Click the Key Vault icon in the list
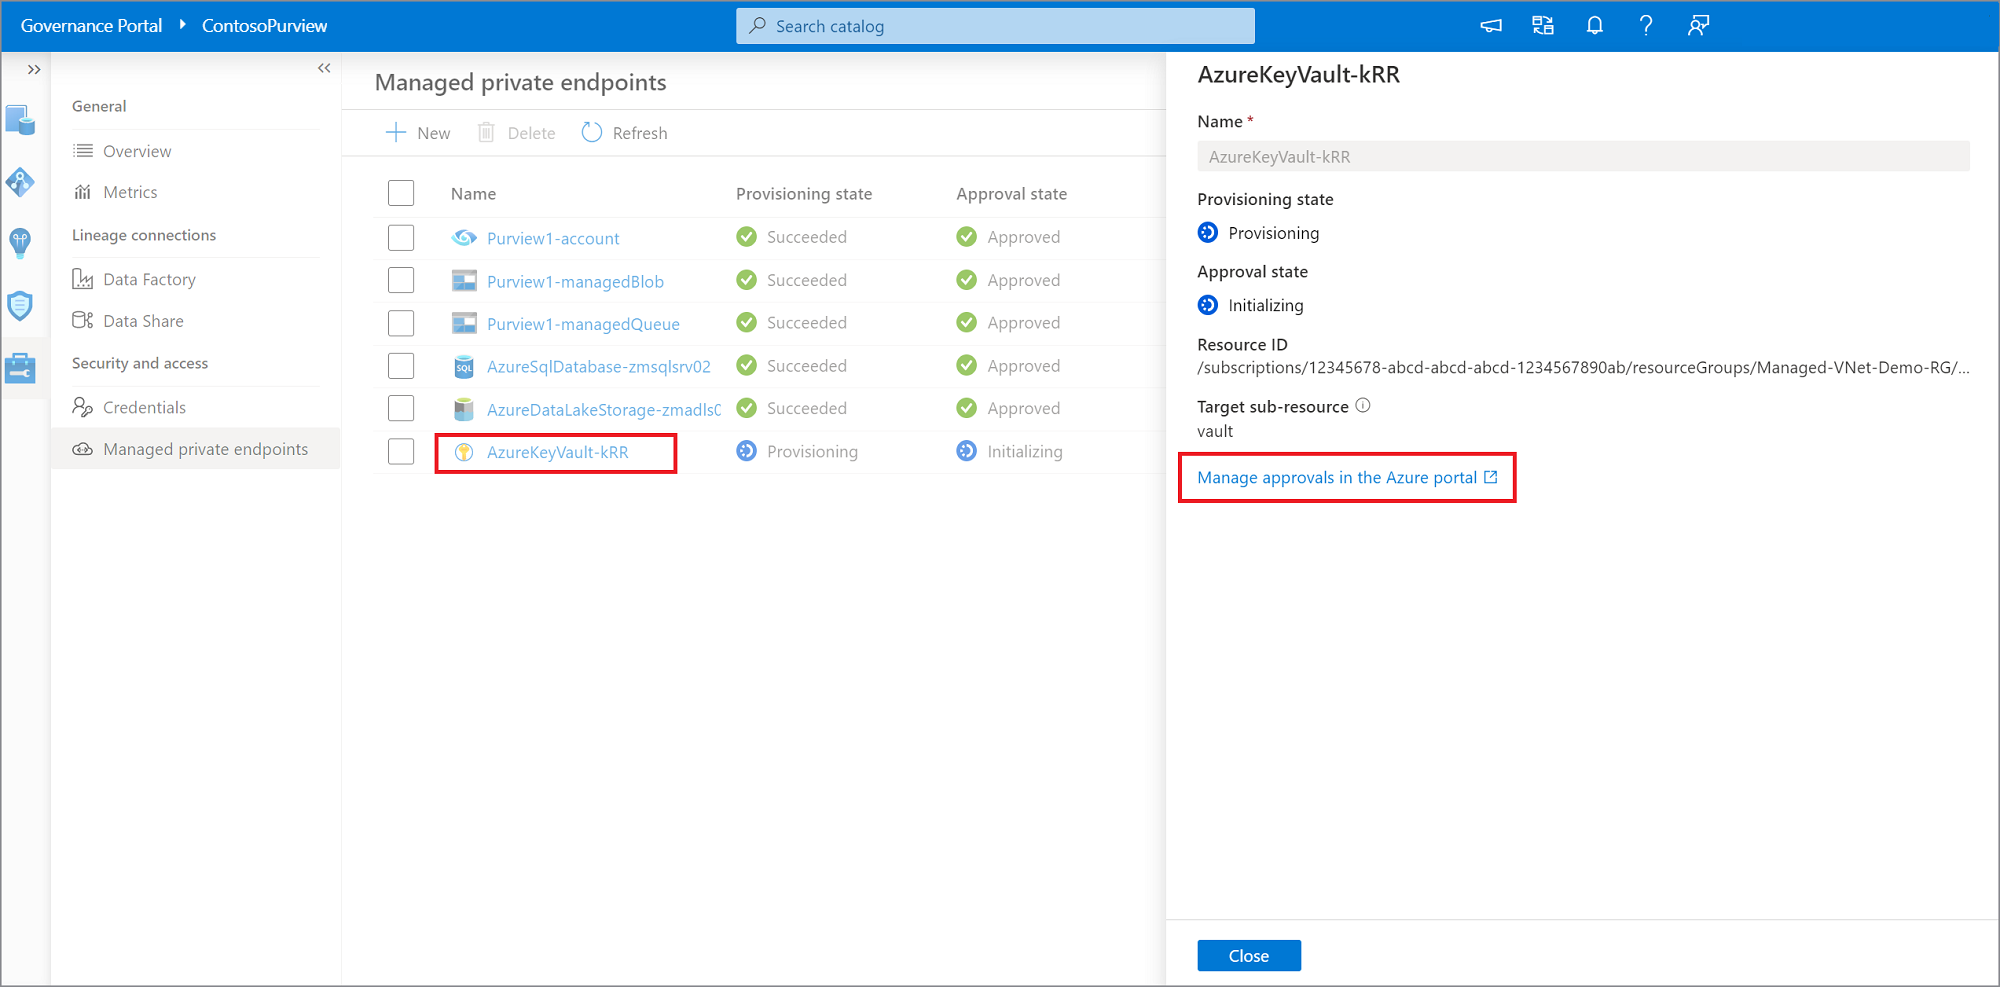Viewport: 2000px width, 987px height. [464, 452]
